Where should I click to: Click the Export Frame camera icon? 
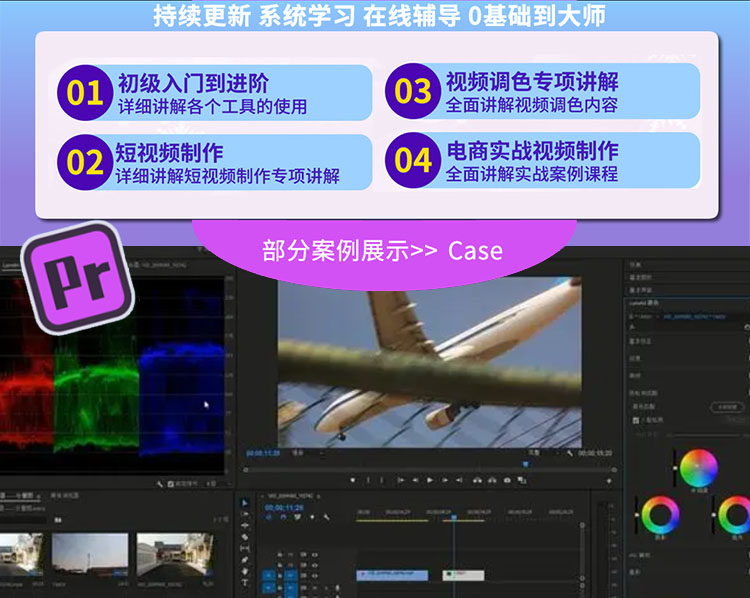click(x=507, y=480)
